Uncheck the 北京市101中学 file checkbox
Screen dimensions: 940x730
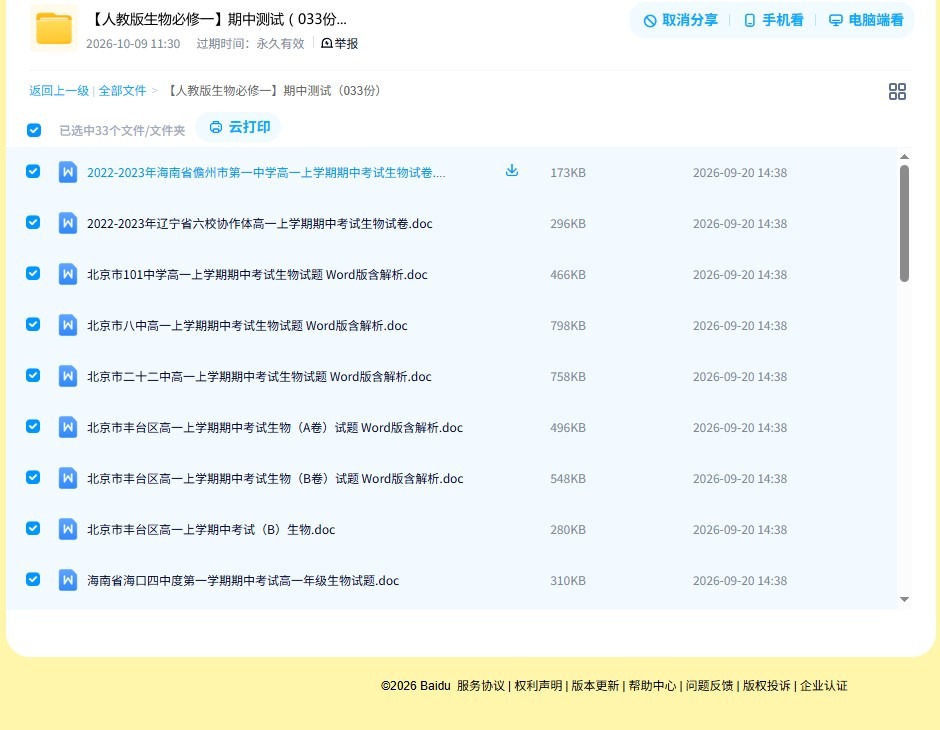point(33,273)
